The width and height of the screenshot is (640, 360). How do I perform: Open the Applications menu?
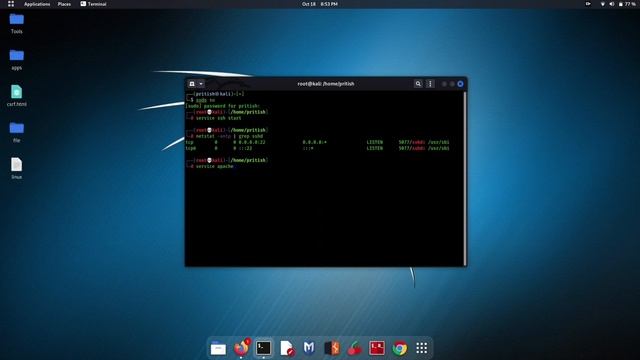click(x=37, y=4)
